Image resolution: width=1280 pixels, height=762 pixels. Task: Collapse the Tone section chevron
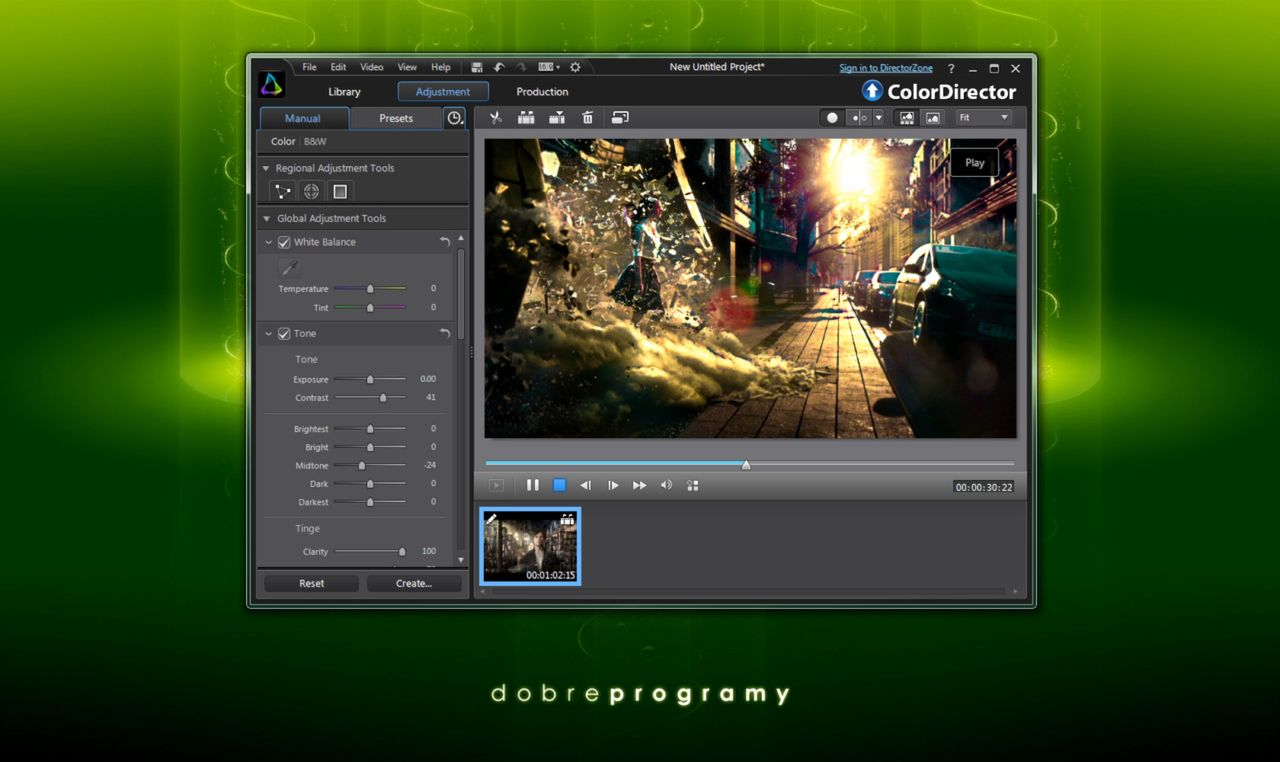269,334
